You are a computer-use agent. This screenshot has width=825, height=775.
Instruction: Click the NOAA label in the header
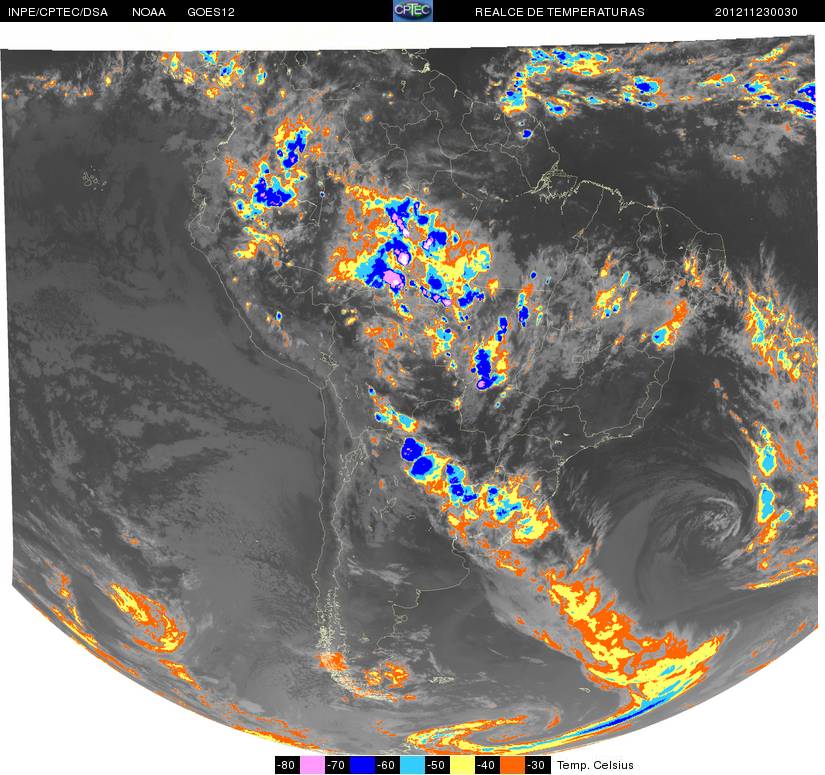pos(149,12)
